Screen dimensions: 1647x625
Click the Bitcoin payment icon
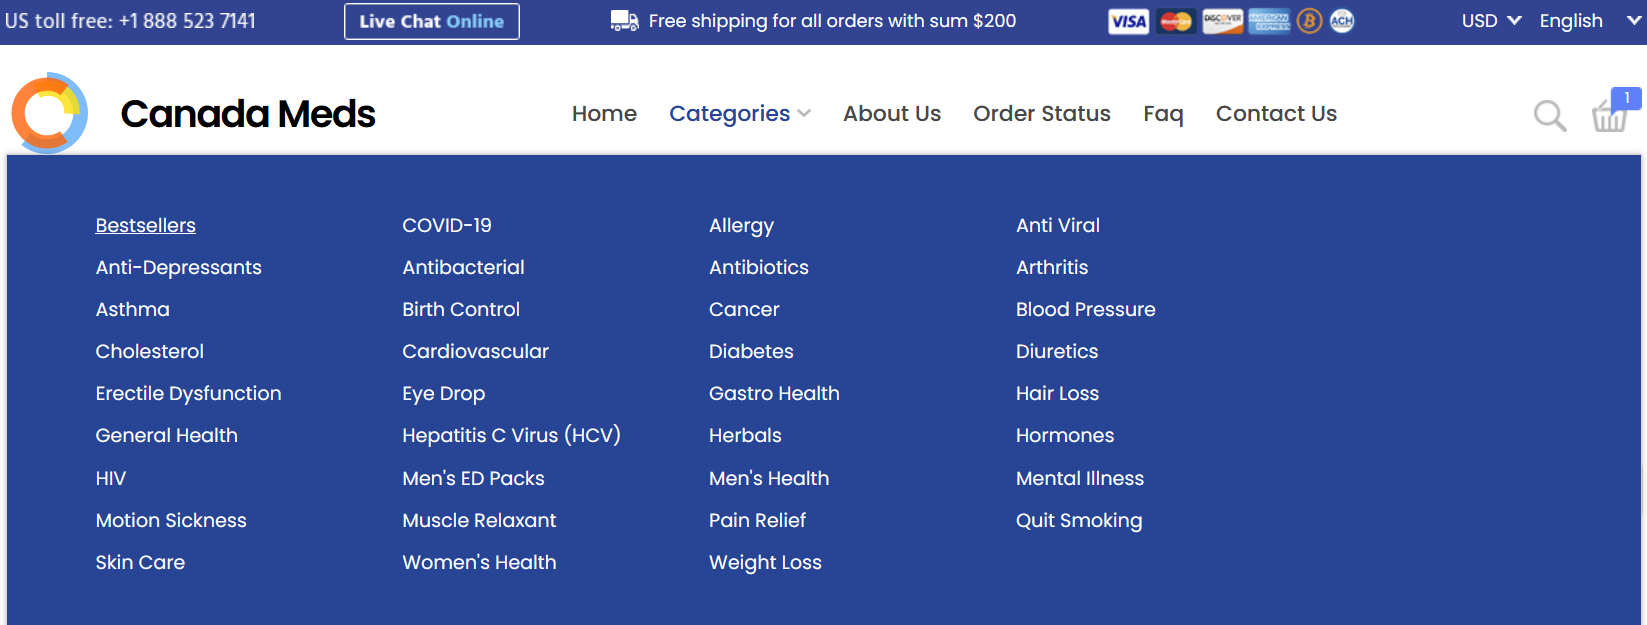pyautogui.click(x=1309, y=21)
